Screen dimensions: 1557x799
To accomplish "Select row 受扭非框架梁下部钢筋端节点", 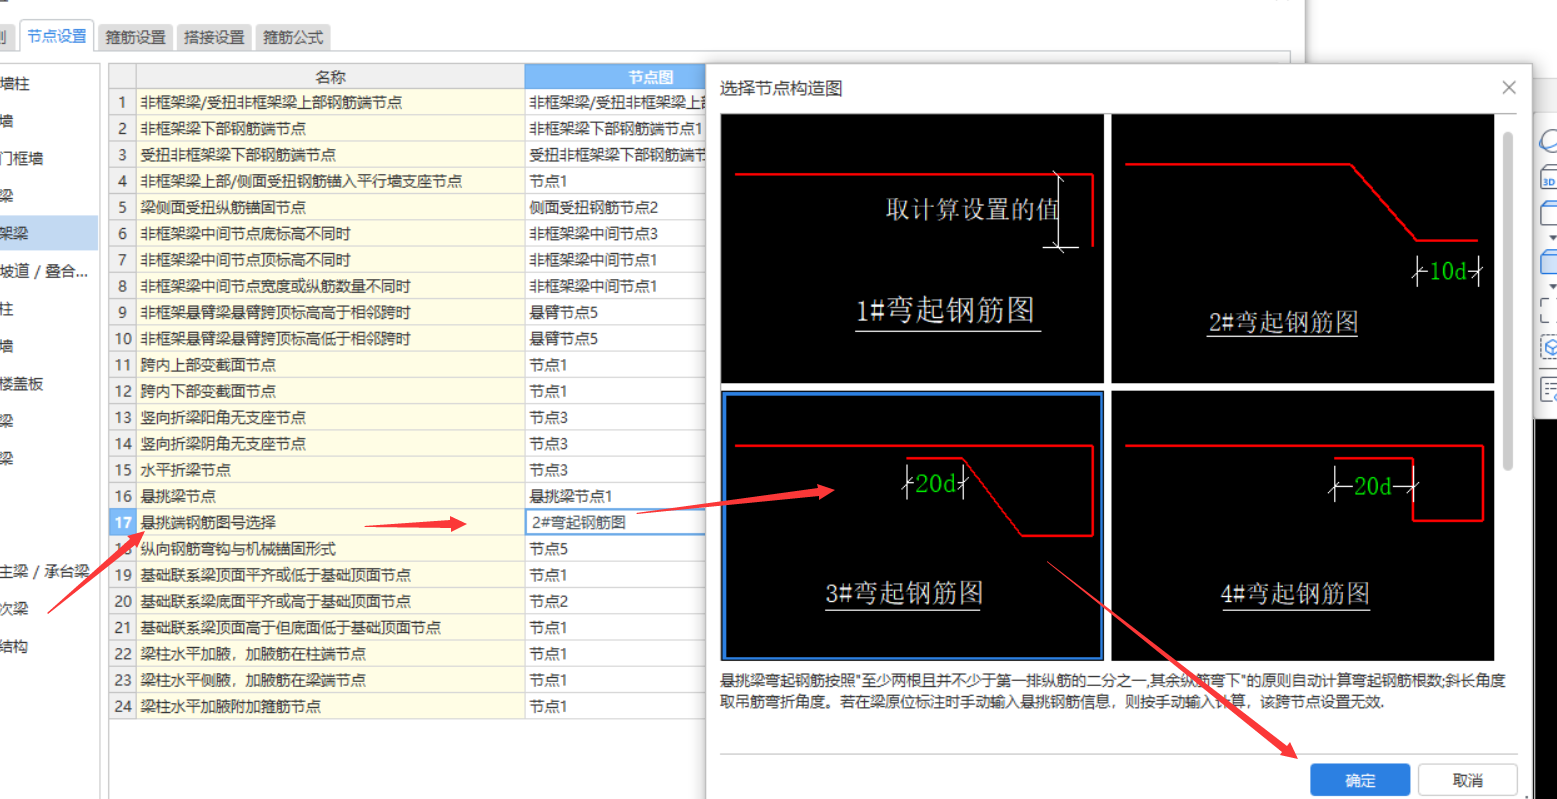I will [330, 155].
